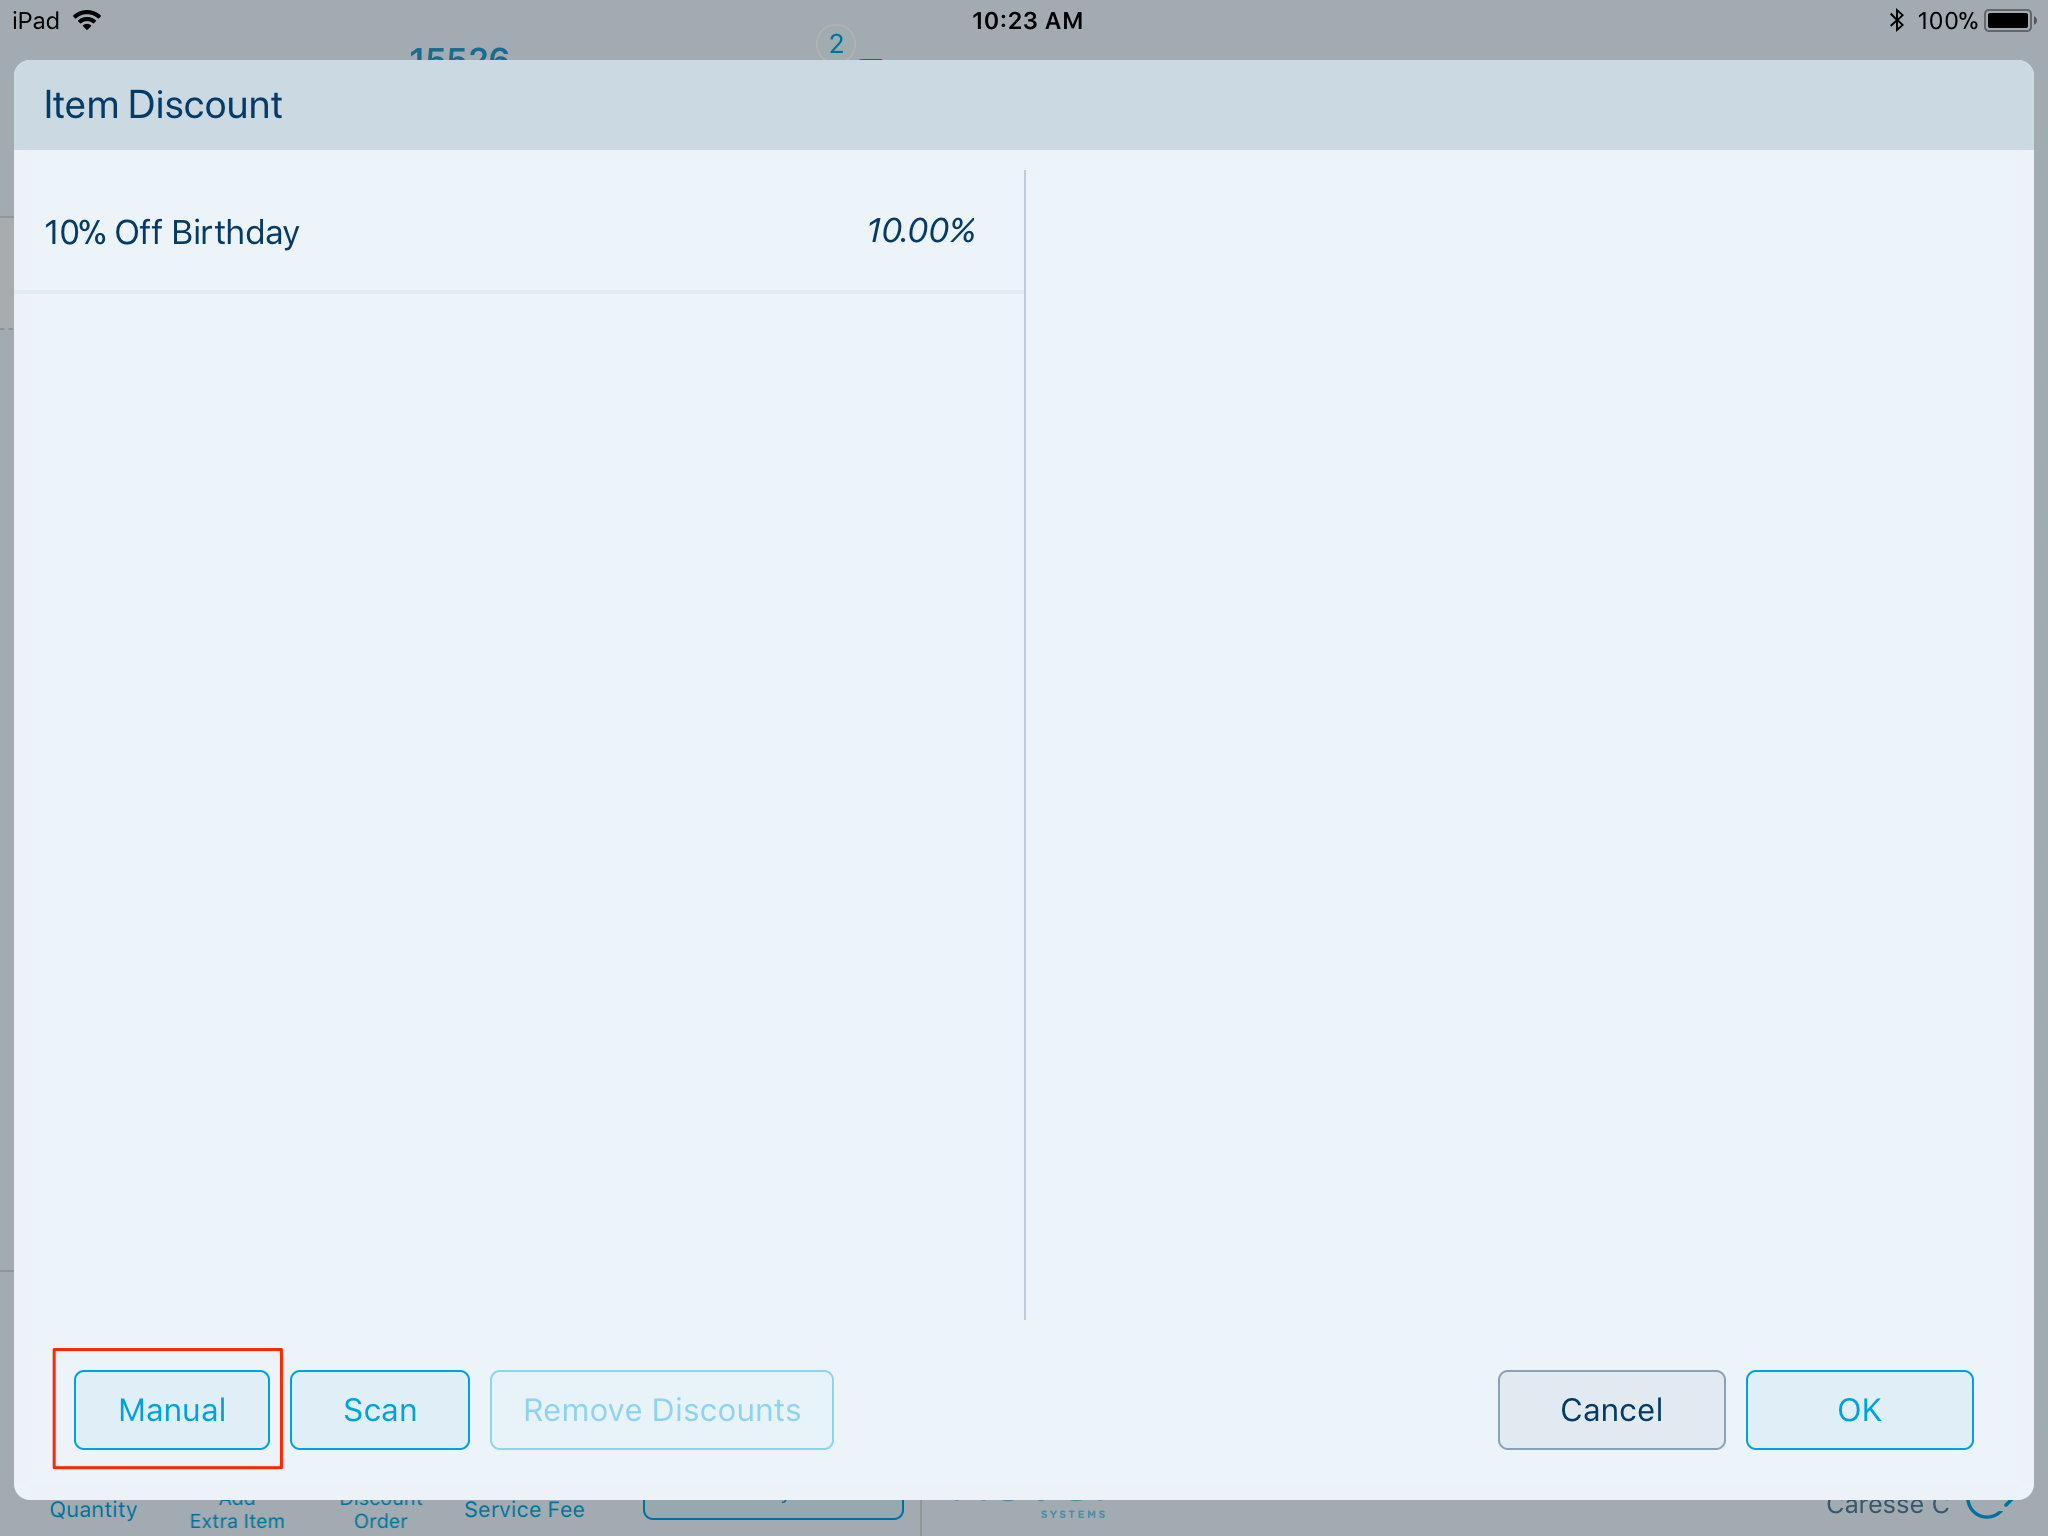
Task: Click the 10.00% discount value
Action: 919,231
